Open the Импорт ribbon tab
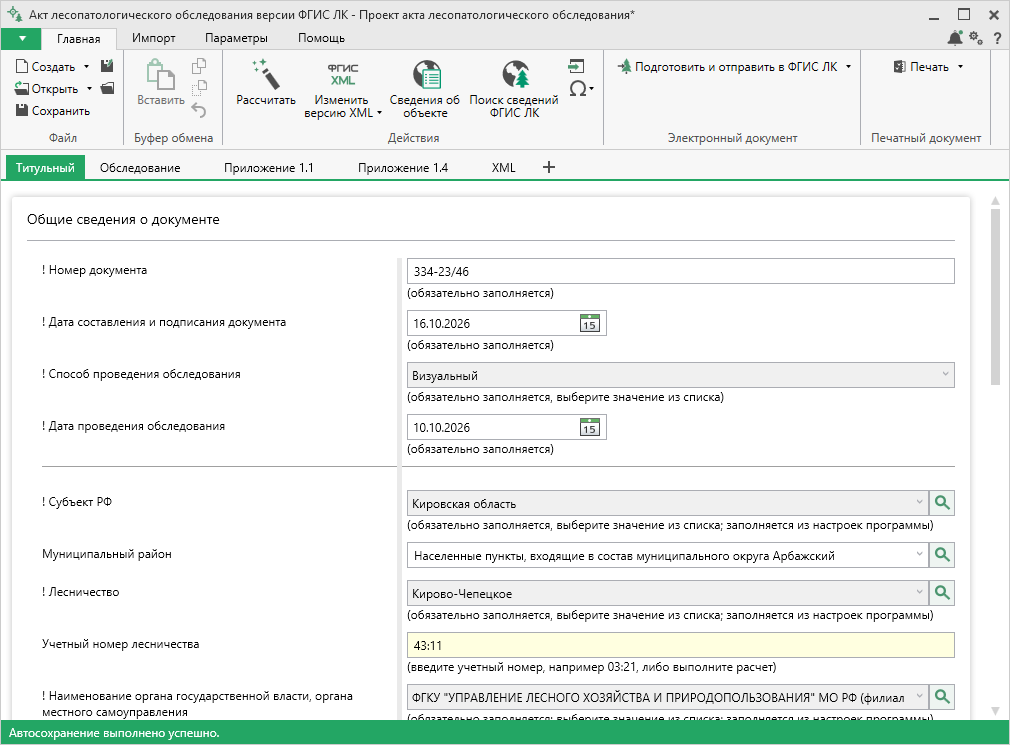The image size is (1010, 745). coord(153,38)
